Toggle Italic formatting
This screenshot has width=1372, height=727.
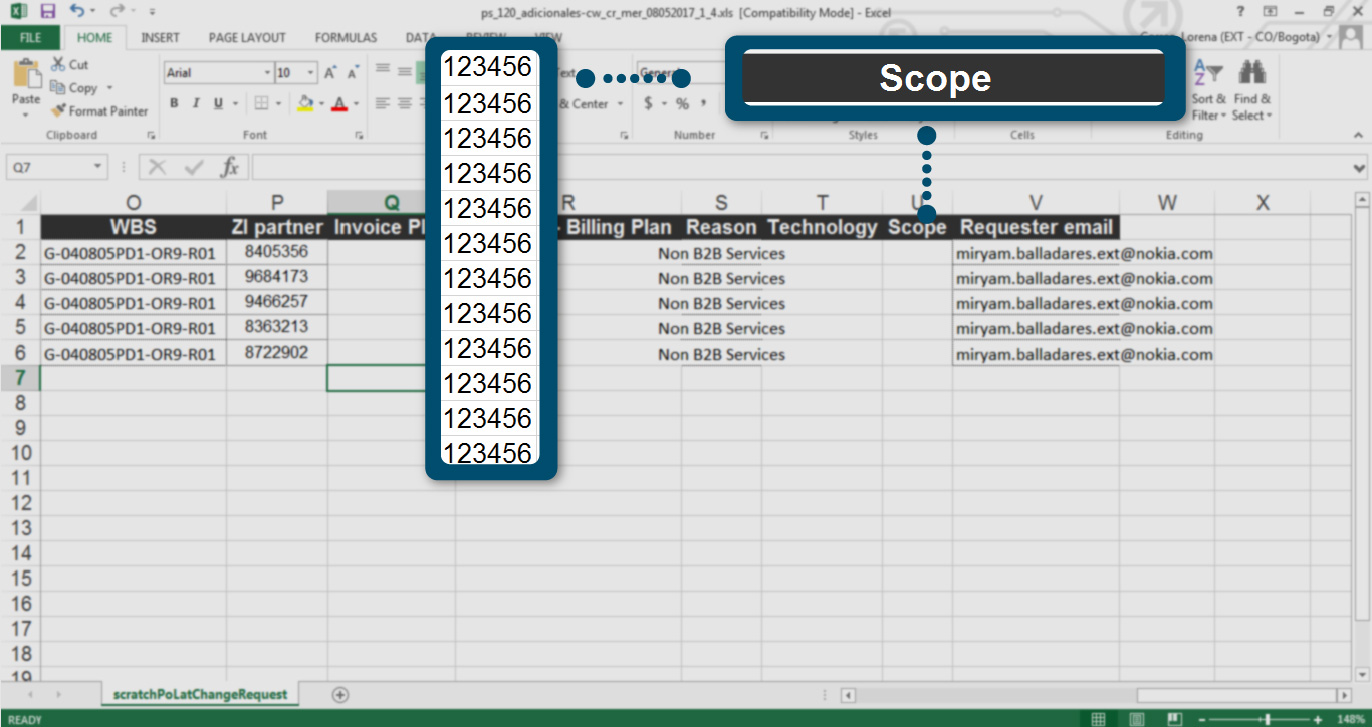(195, 103)
